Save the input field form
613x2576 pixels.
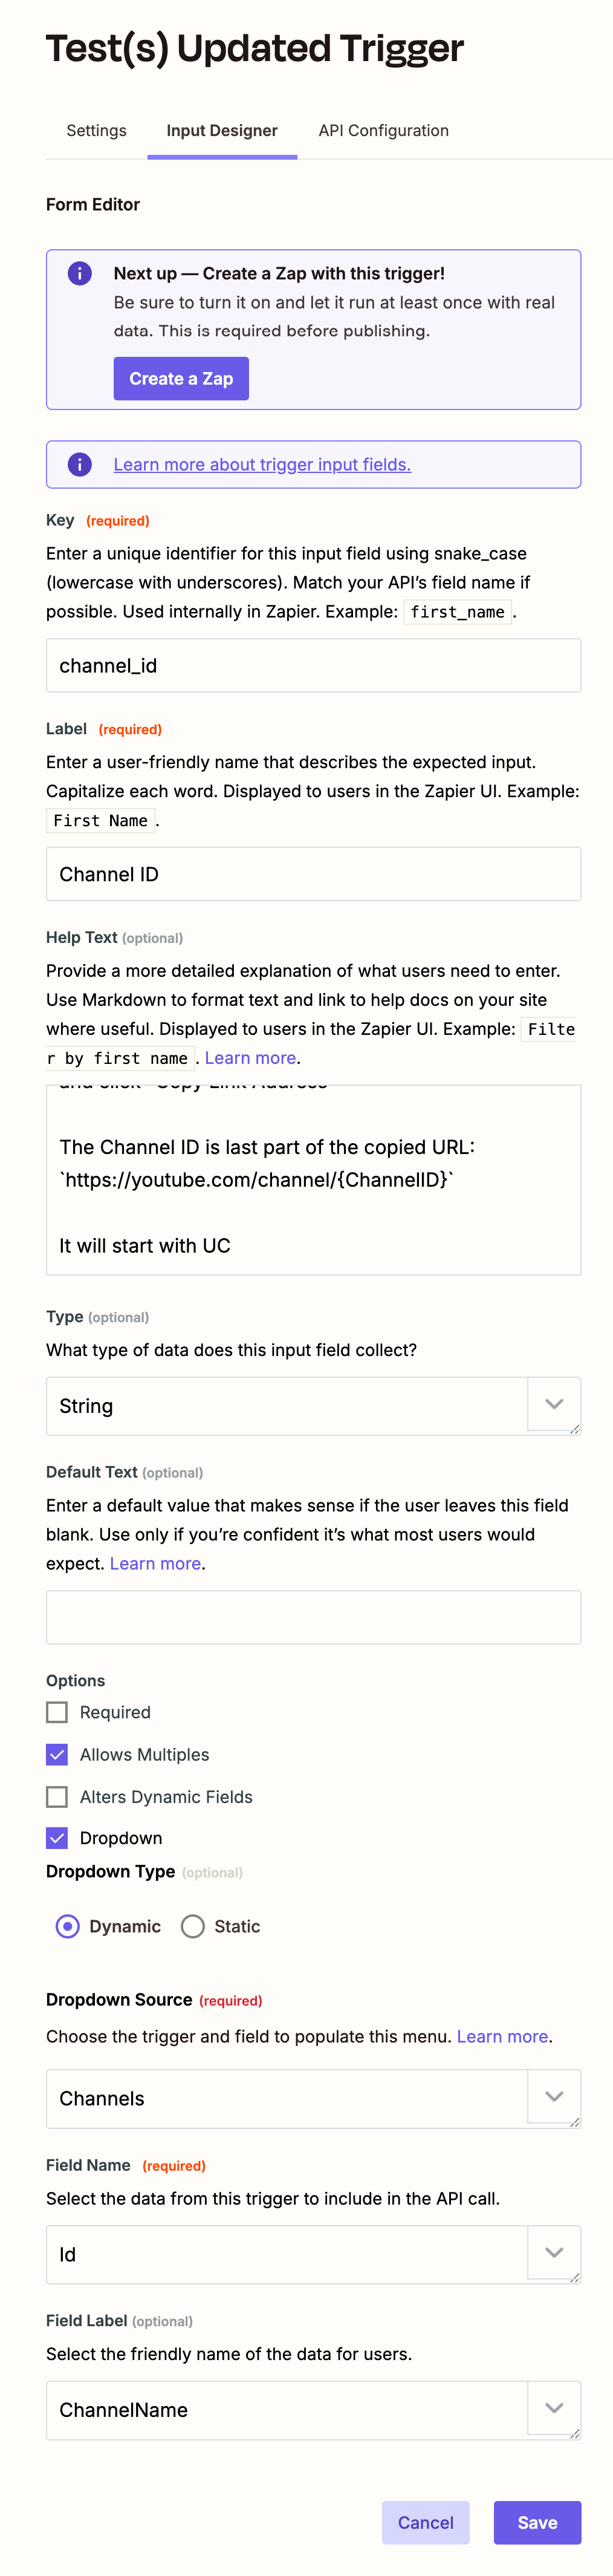click(537, 2522)
